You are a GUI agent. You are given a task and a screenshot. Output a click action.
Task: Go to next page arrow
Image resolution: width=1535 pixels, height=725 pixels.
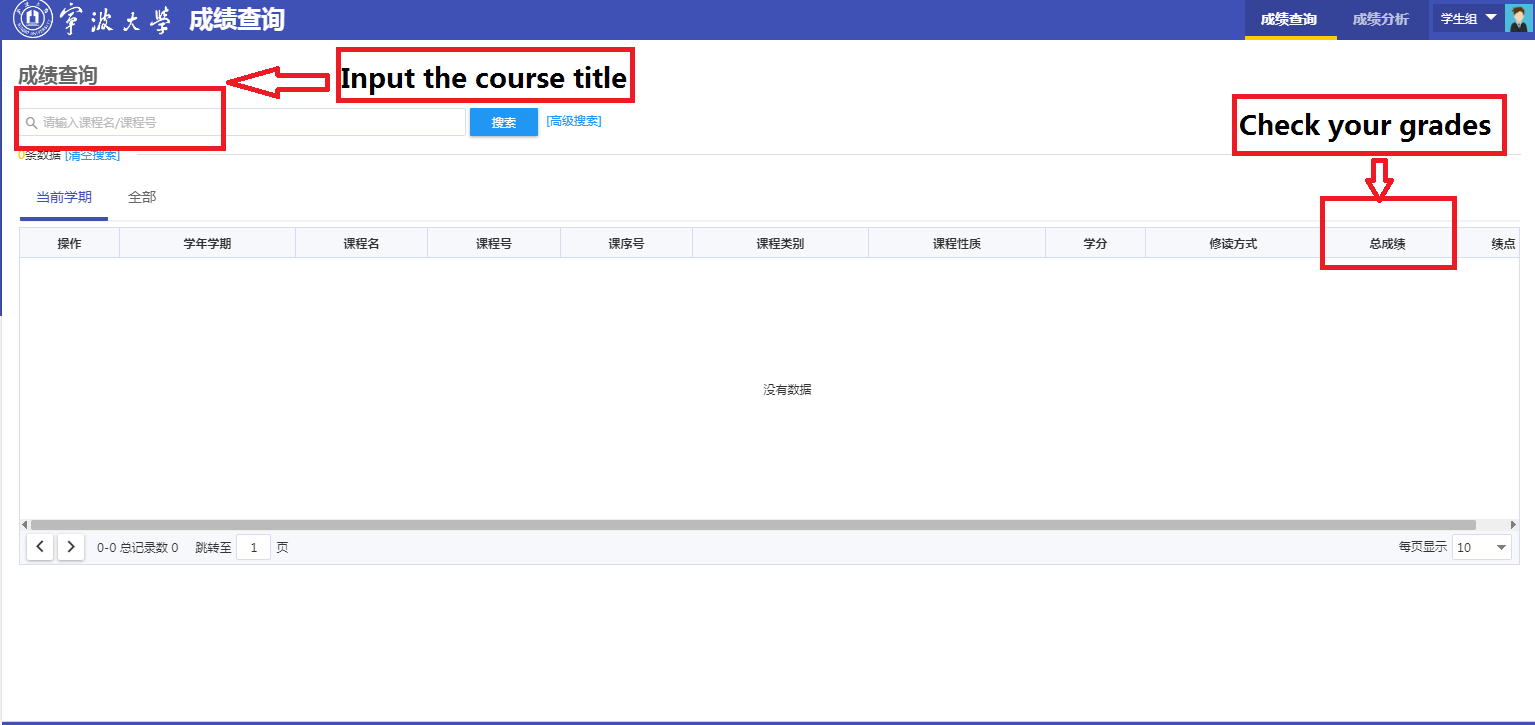pyautogui.click(x=71, y=547)
